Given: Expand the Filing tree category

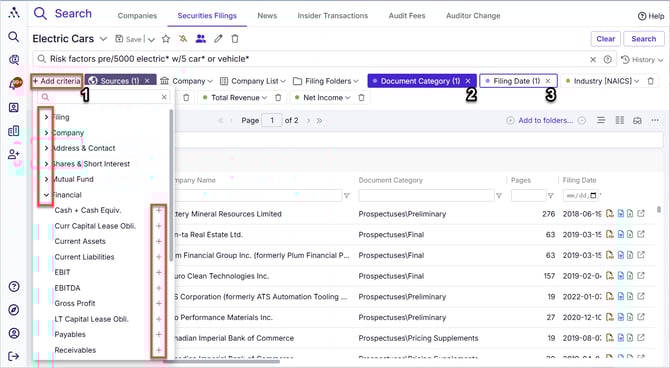Looking at the screenshot, I should pyautogui.click(x=46, y=117).
